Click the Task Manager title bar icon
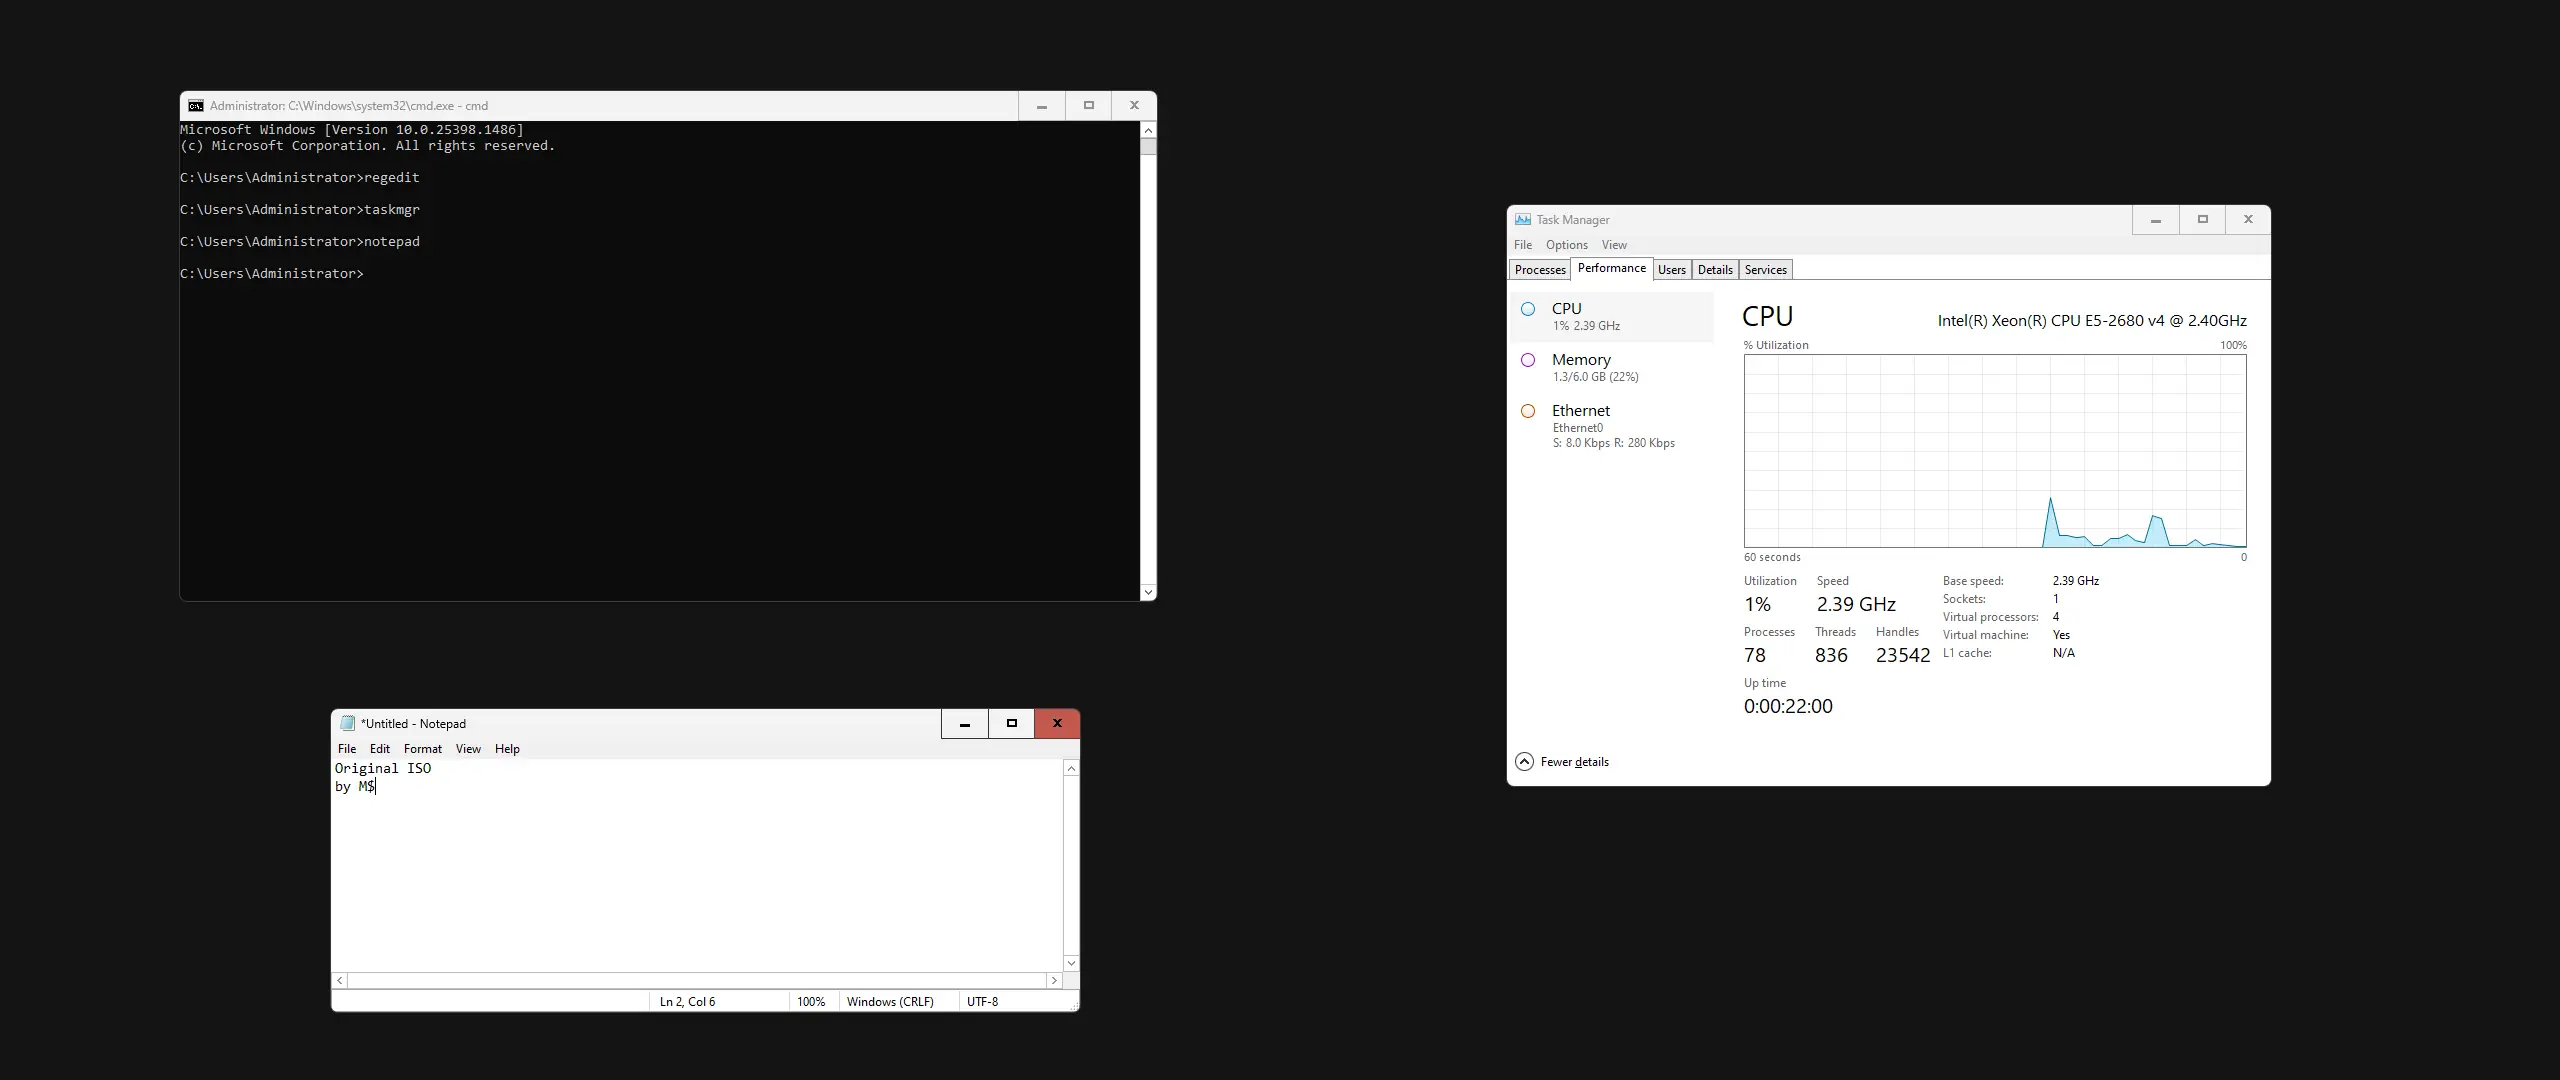The width and height of the screenshot is (2560, 1080). [1522, 220]
